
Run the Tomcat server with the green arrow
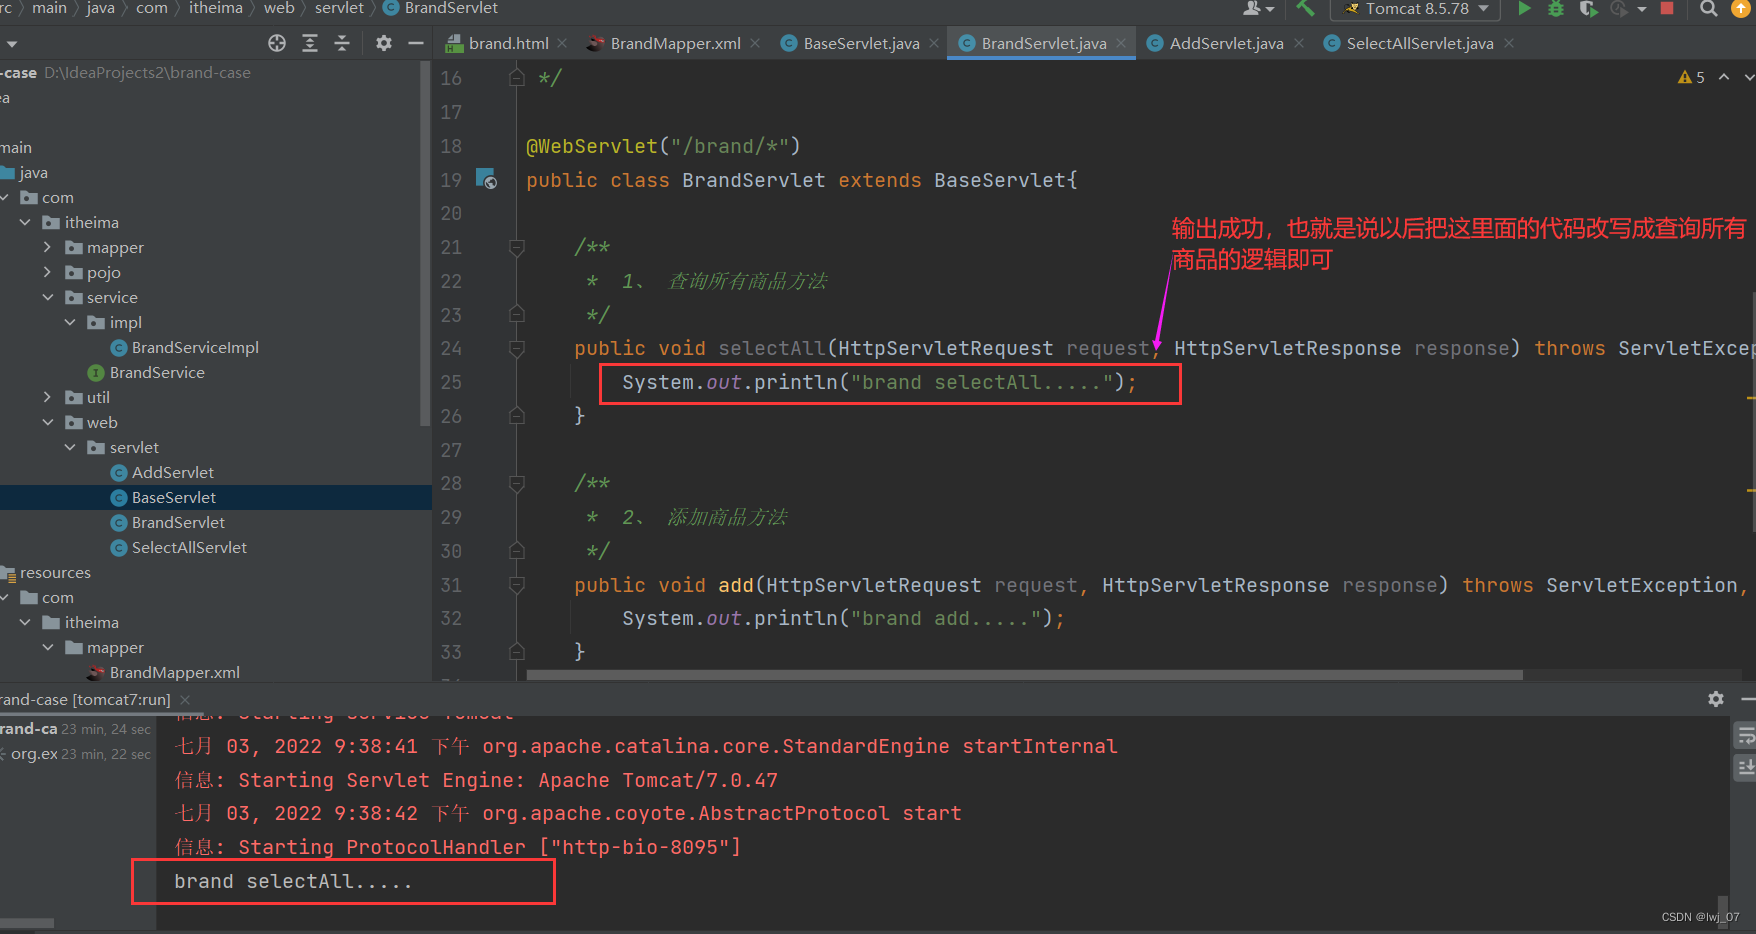1524,9
